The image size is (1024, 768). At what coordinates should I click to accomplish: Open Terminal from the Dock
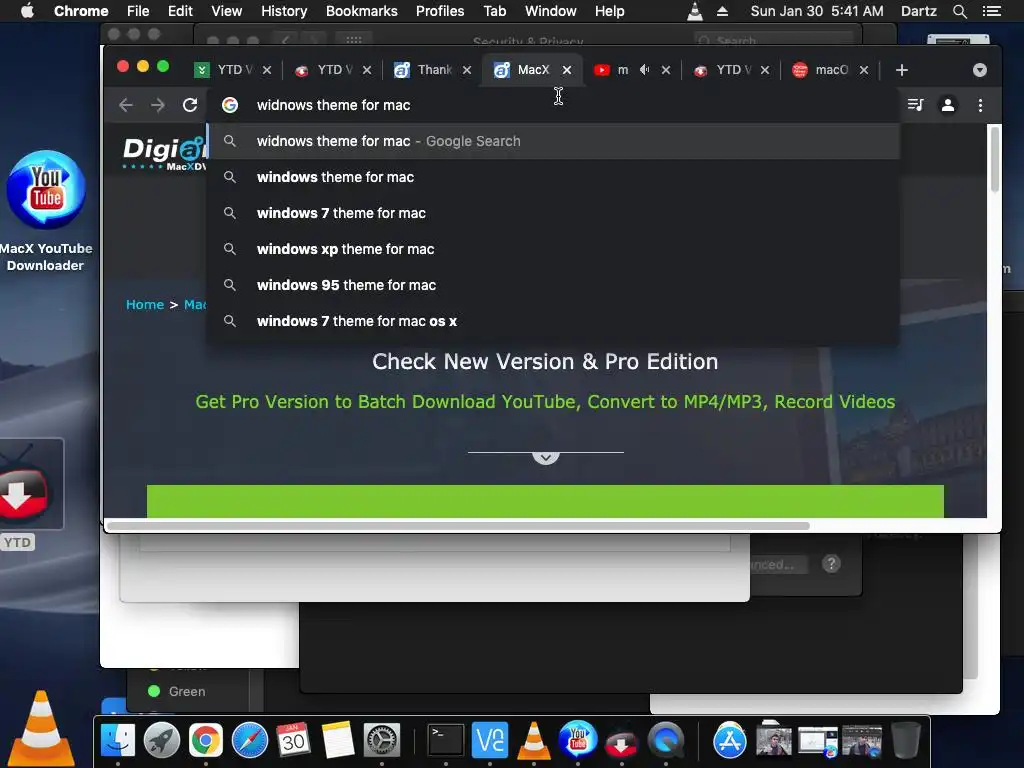[446, 741]
